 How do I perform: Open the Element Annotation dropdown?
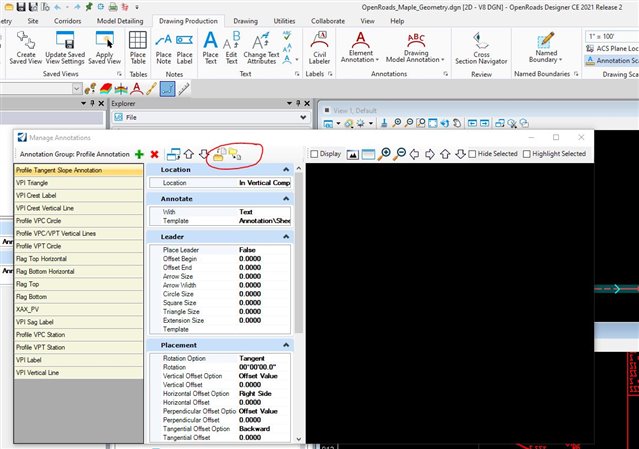(x=360, y=48)
